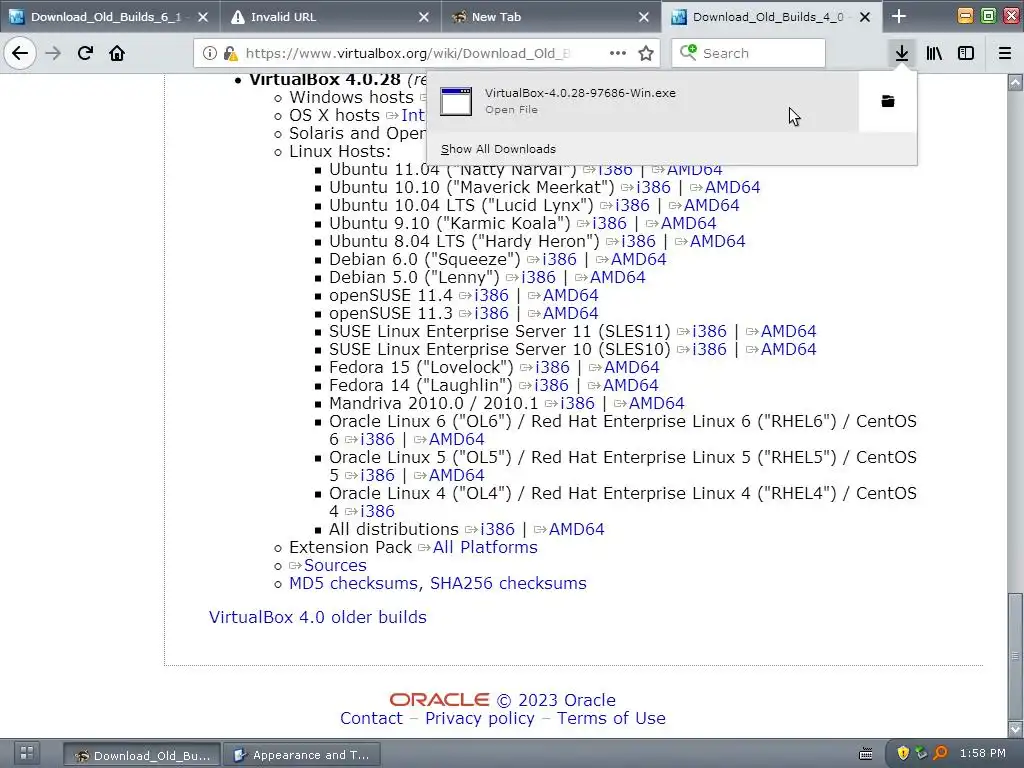Switch to Appearance and T... taskbar window
The image size is (1024, 768).
point(301,755)
